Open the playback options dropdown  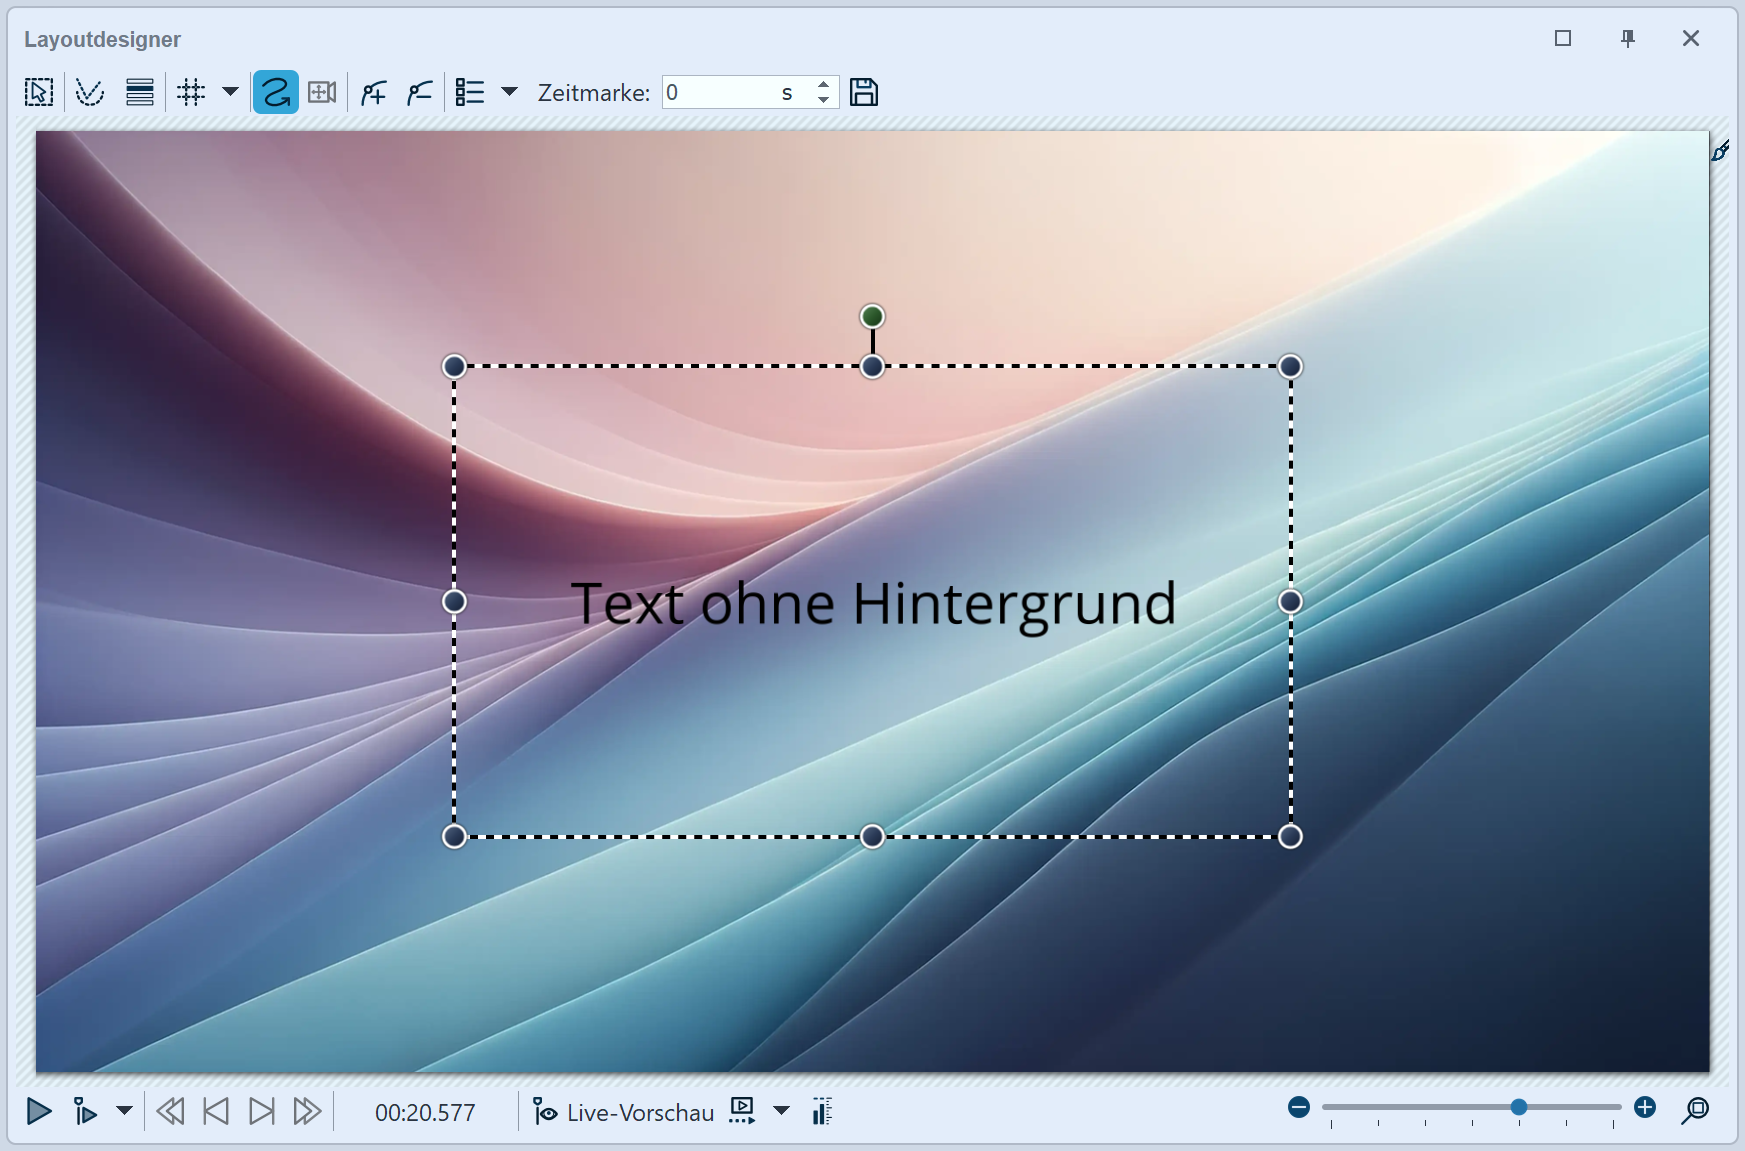pos(123,1111)
